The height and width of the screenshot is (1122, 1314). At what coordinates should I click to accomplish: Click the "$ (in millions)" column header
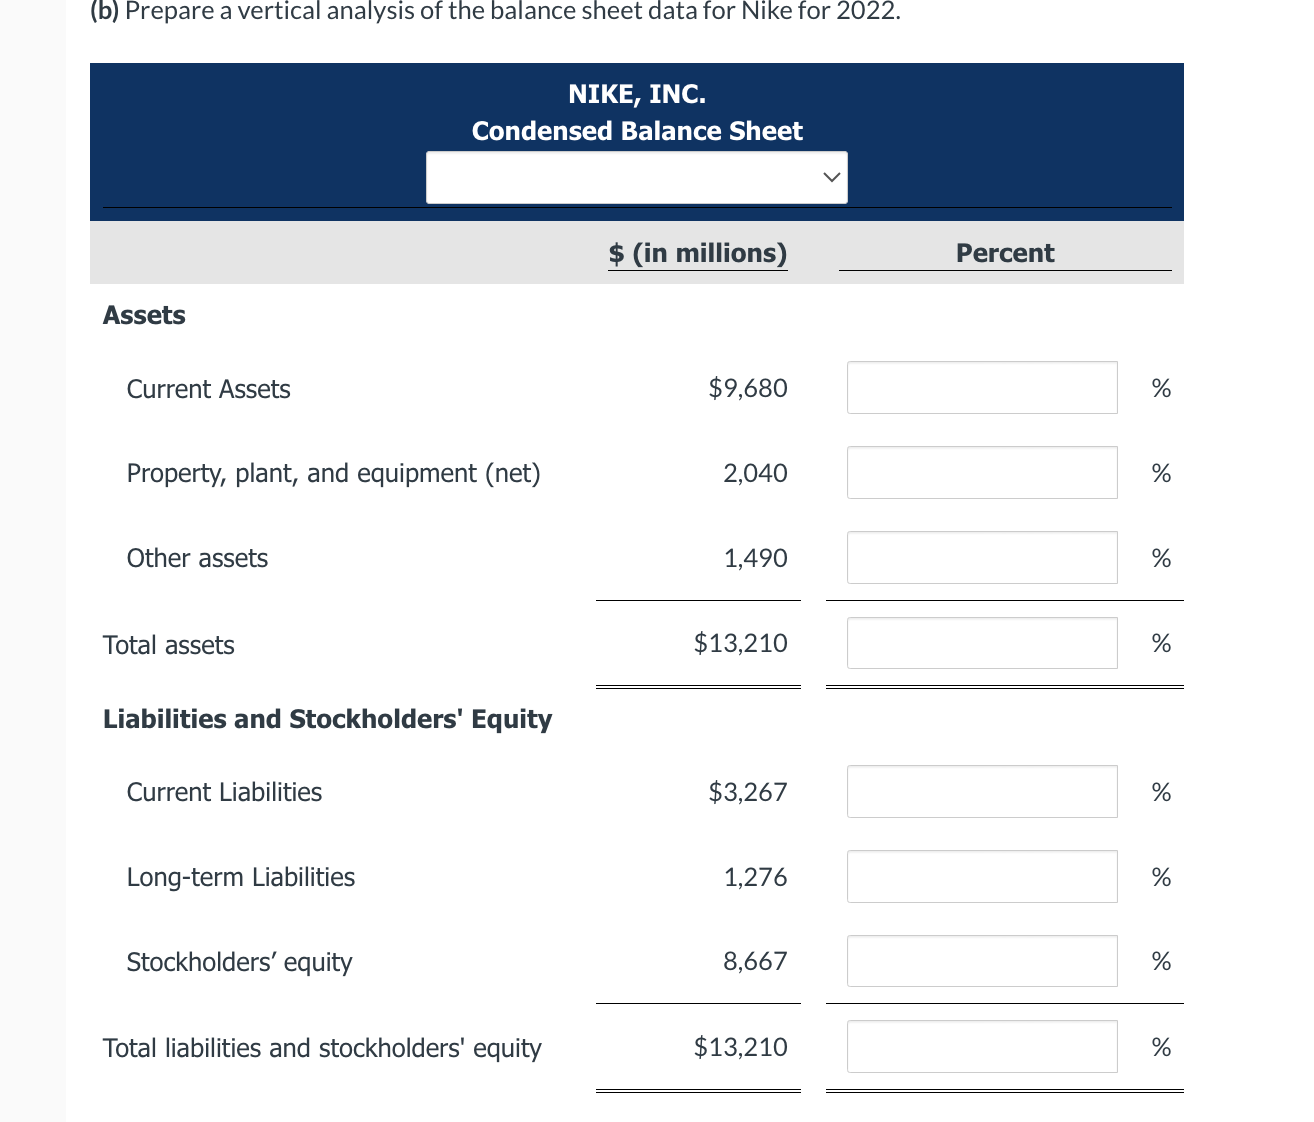pyautogui.click(x=698, y=253)
